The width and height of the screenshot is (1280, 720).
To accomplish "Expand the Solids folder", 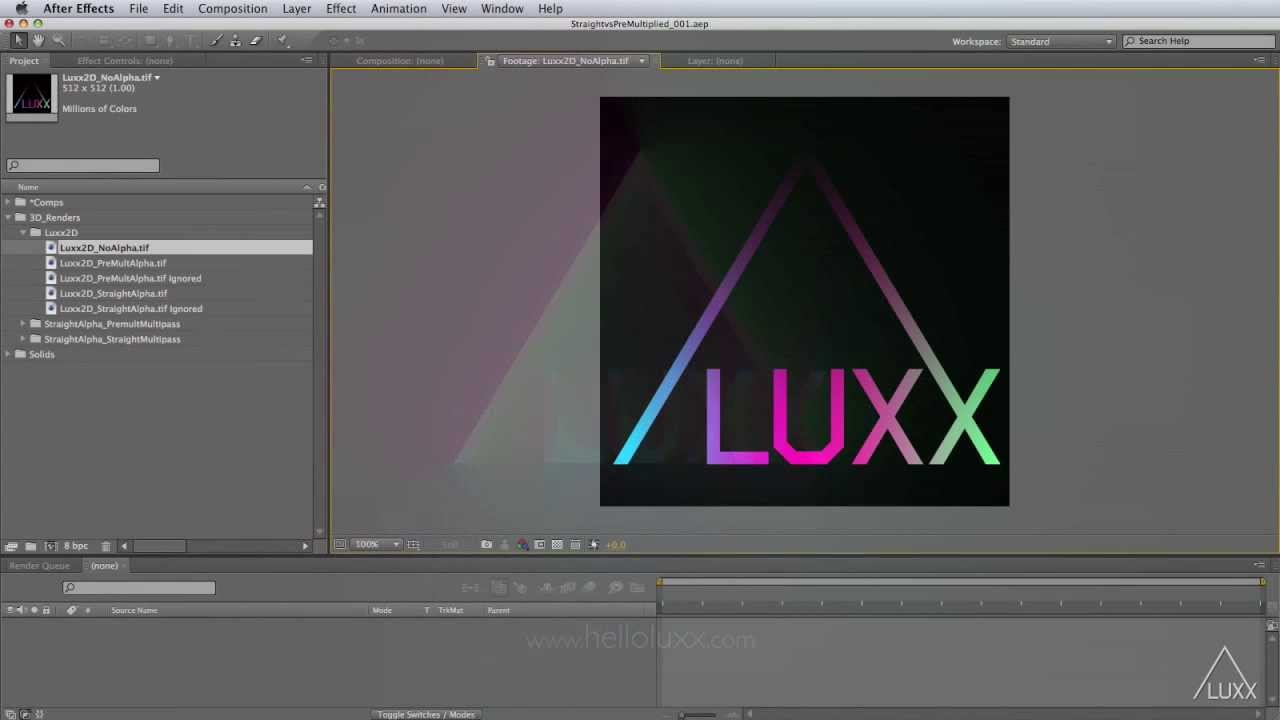I will pos(8,354).
